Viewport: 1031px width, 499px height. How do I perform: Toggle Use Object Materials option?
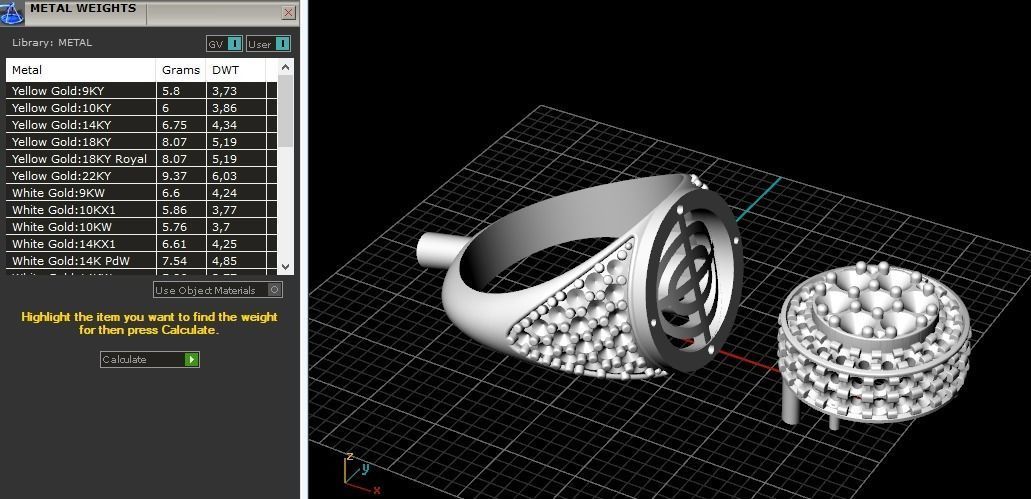click(218, 290)
